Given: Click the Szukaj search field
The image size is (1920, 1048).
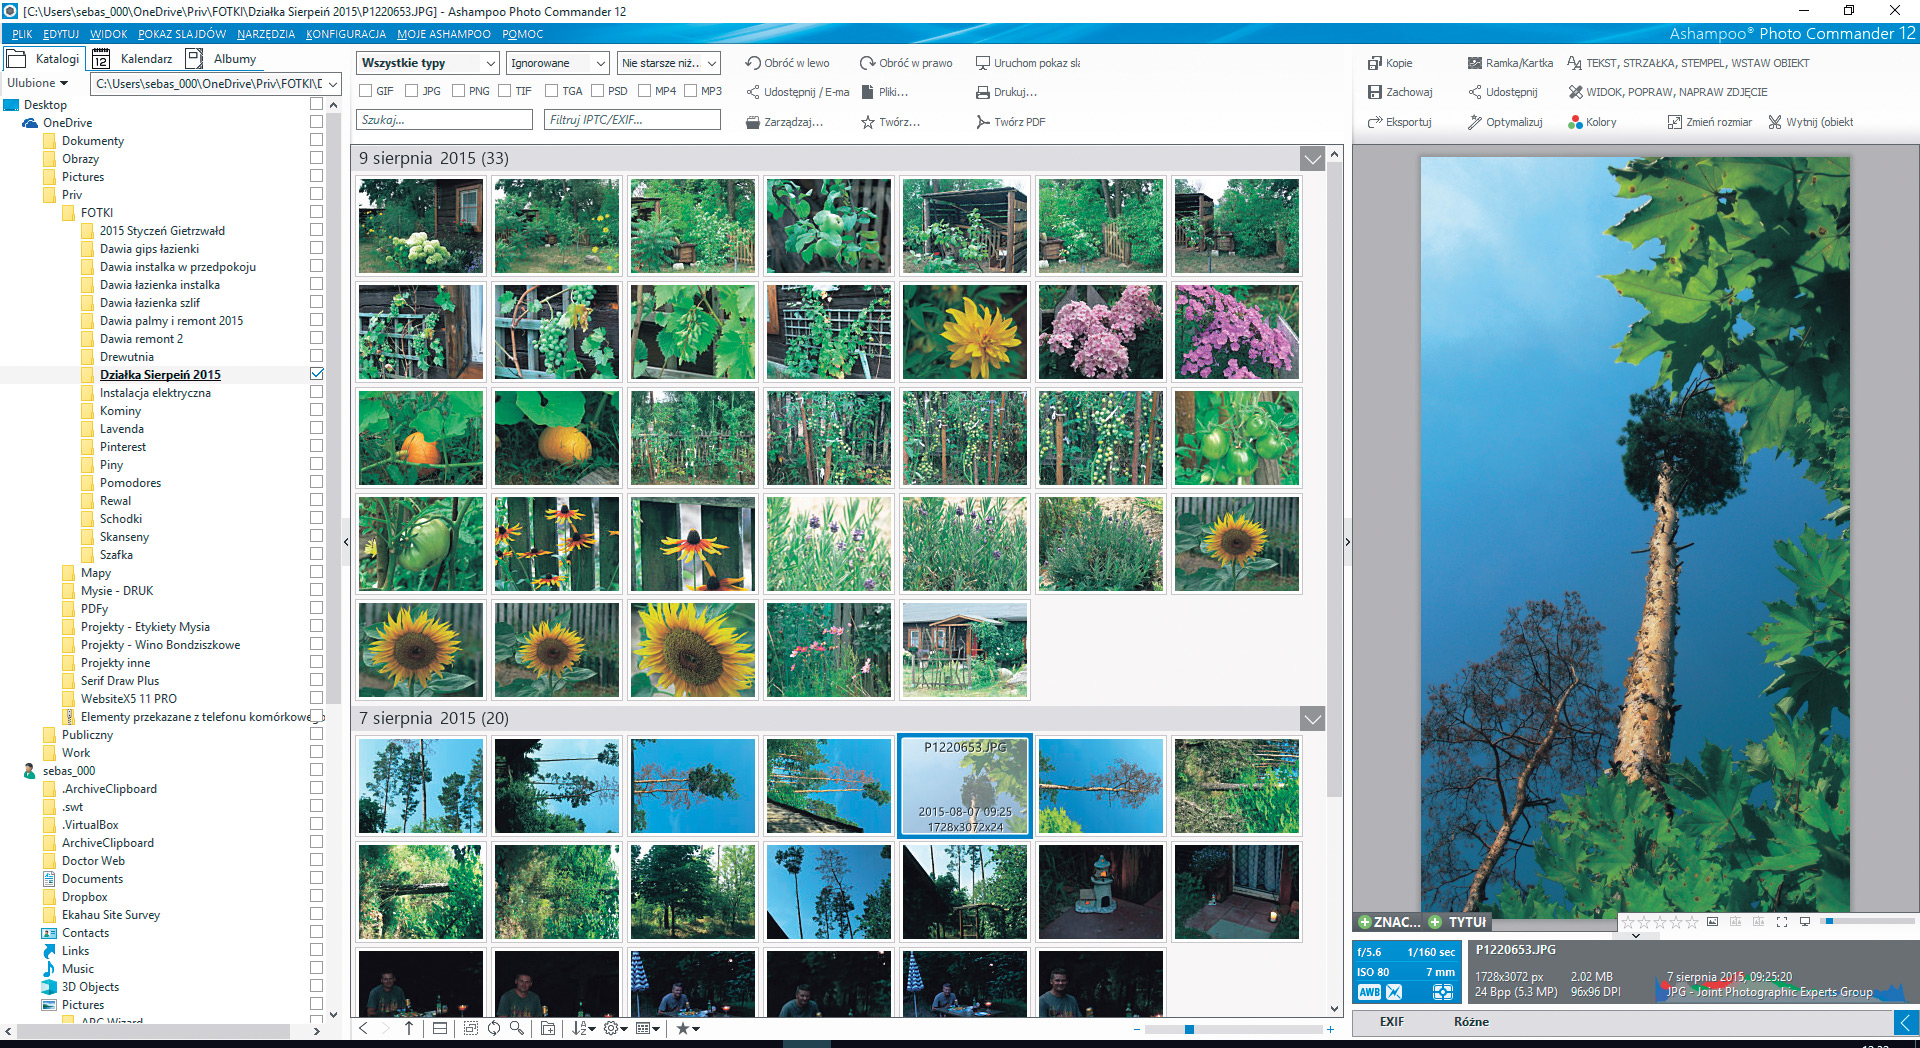Looking at the screenshot, I should point(444,120).
